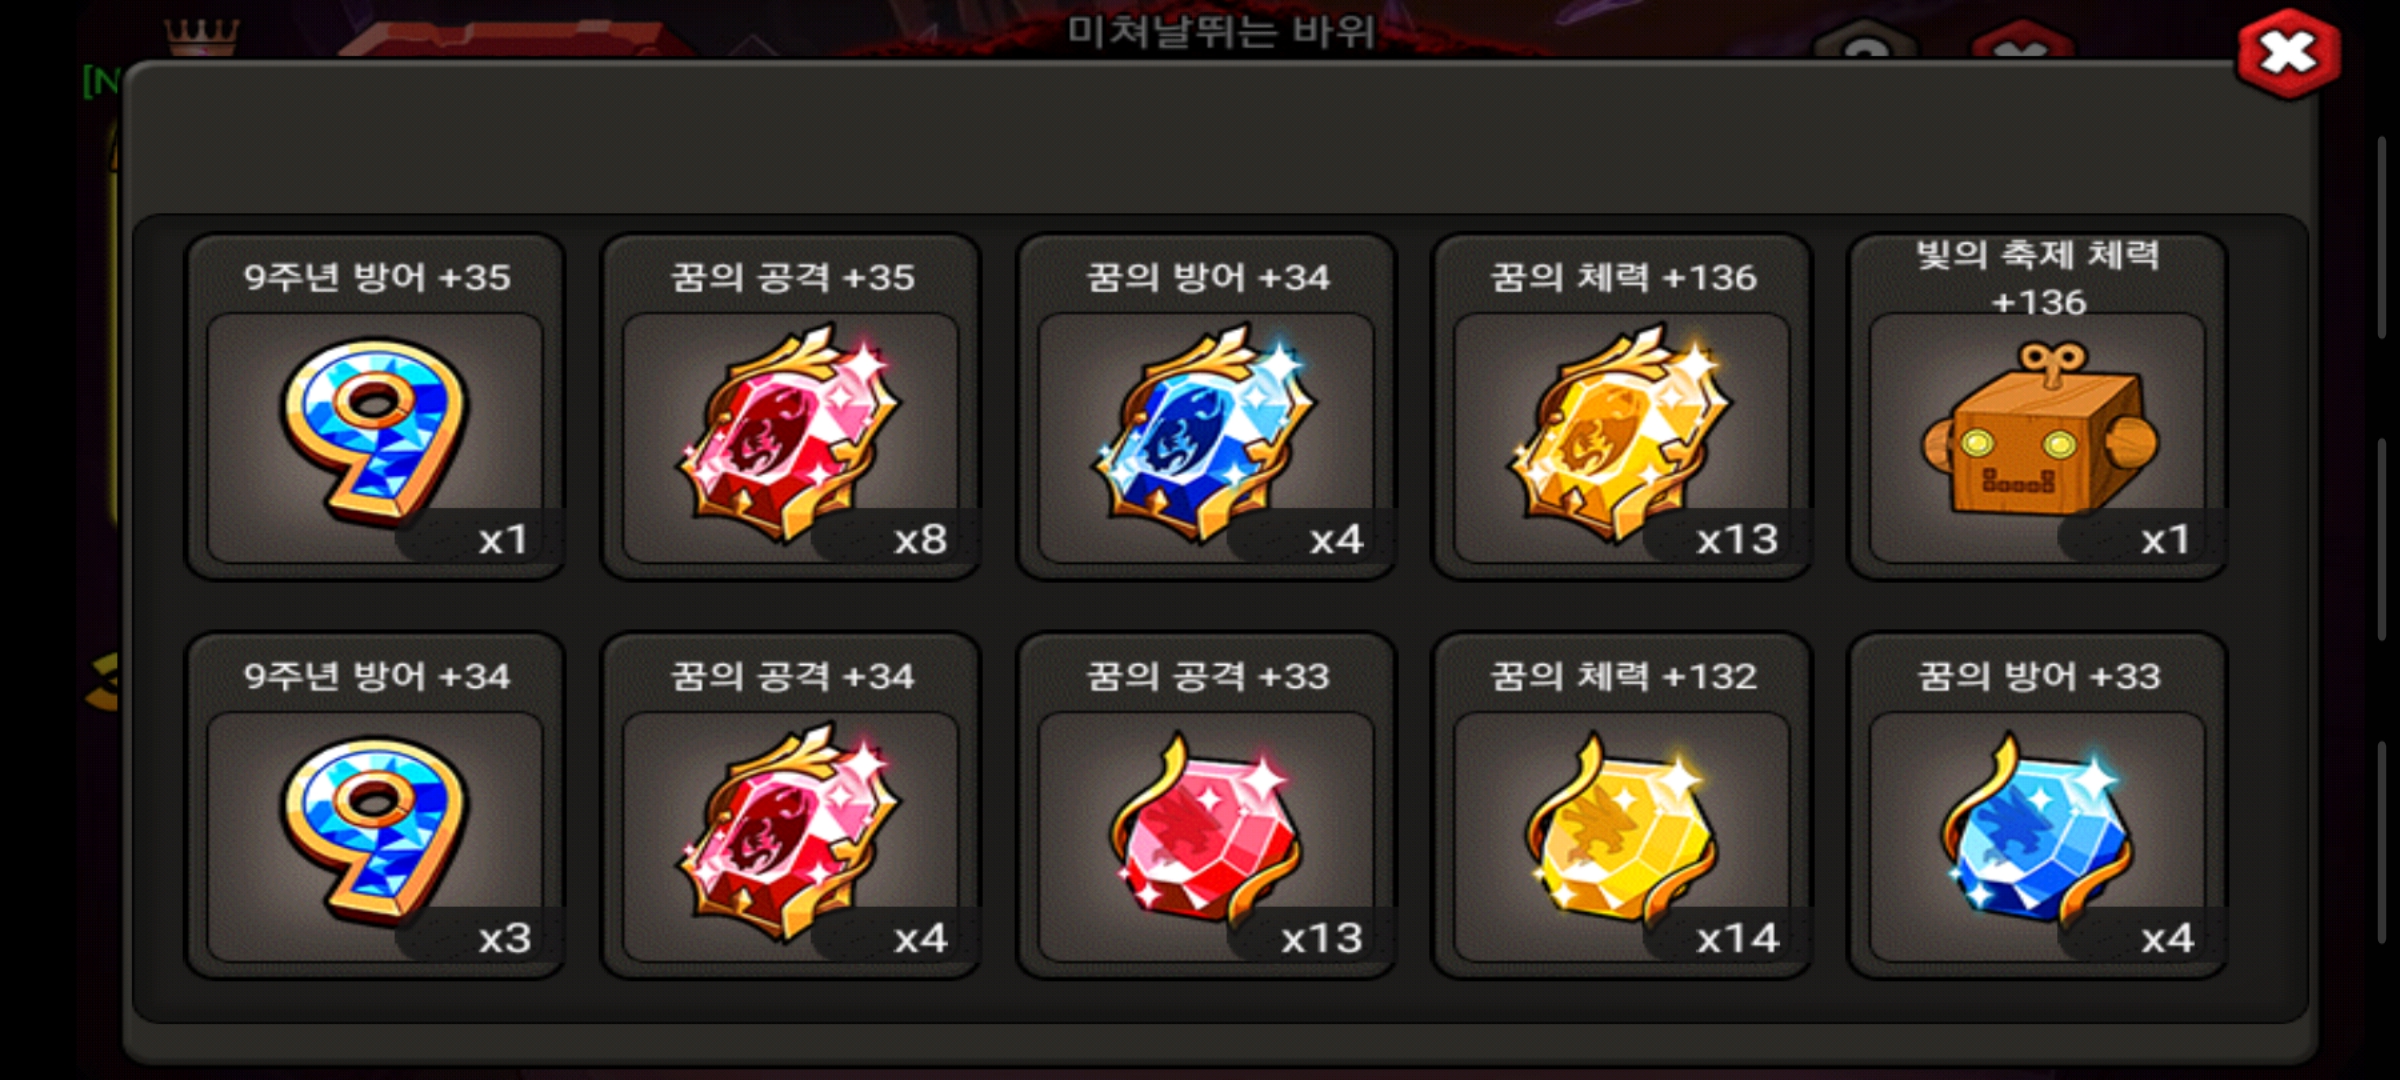Click the 빛의 축제 체력 +136 label

(2038, 278)
